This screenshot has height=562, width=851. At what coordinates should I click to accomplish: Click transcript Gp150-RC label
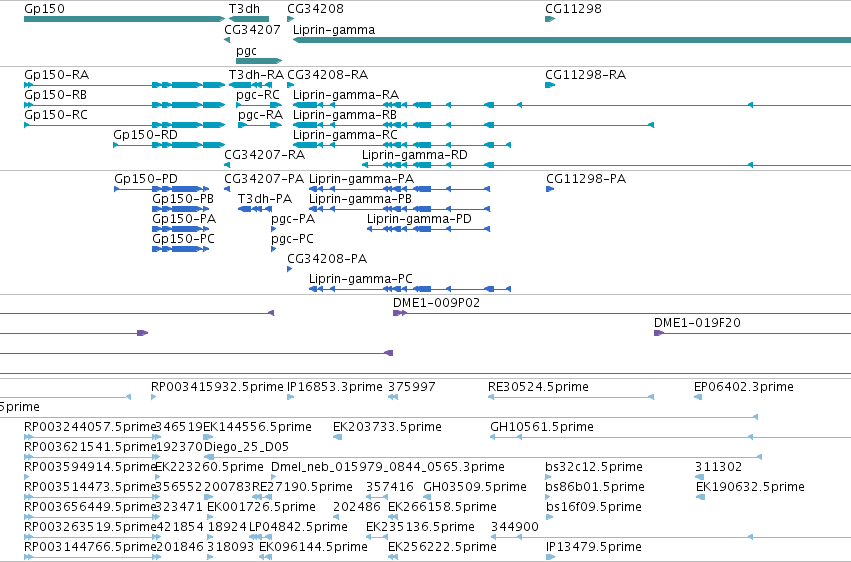(56, 114)
